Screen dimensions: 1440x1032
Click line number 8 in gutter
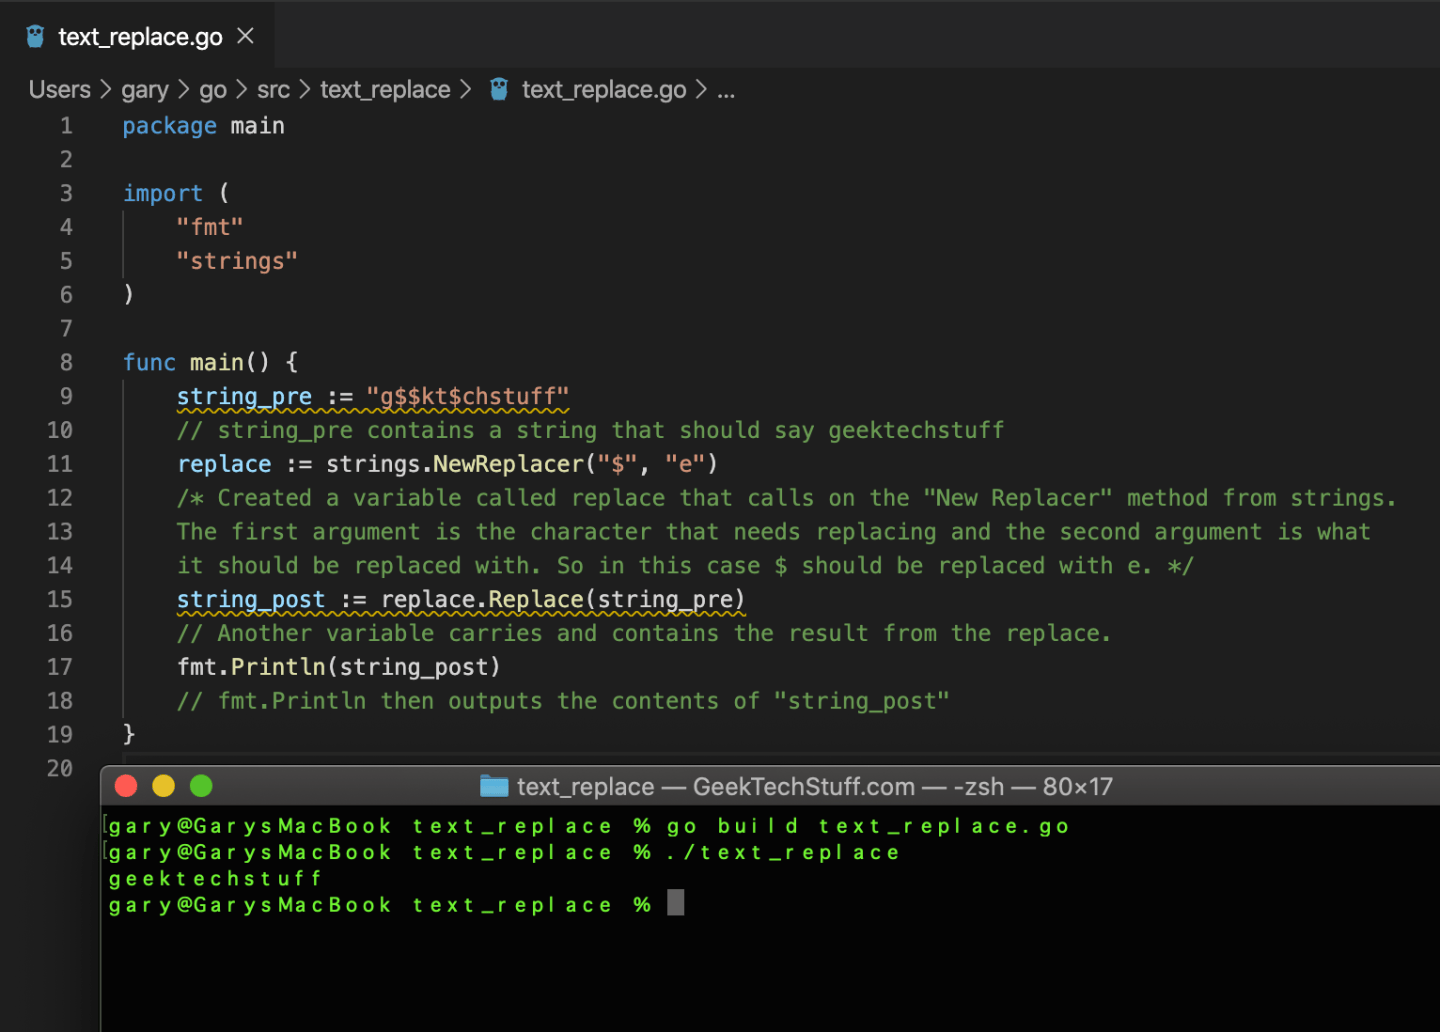click(66, 362)
